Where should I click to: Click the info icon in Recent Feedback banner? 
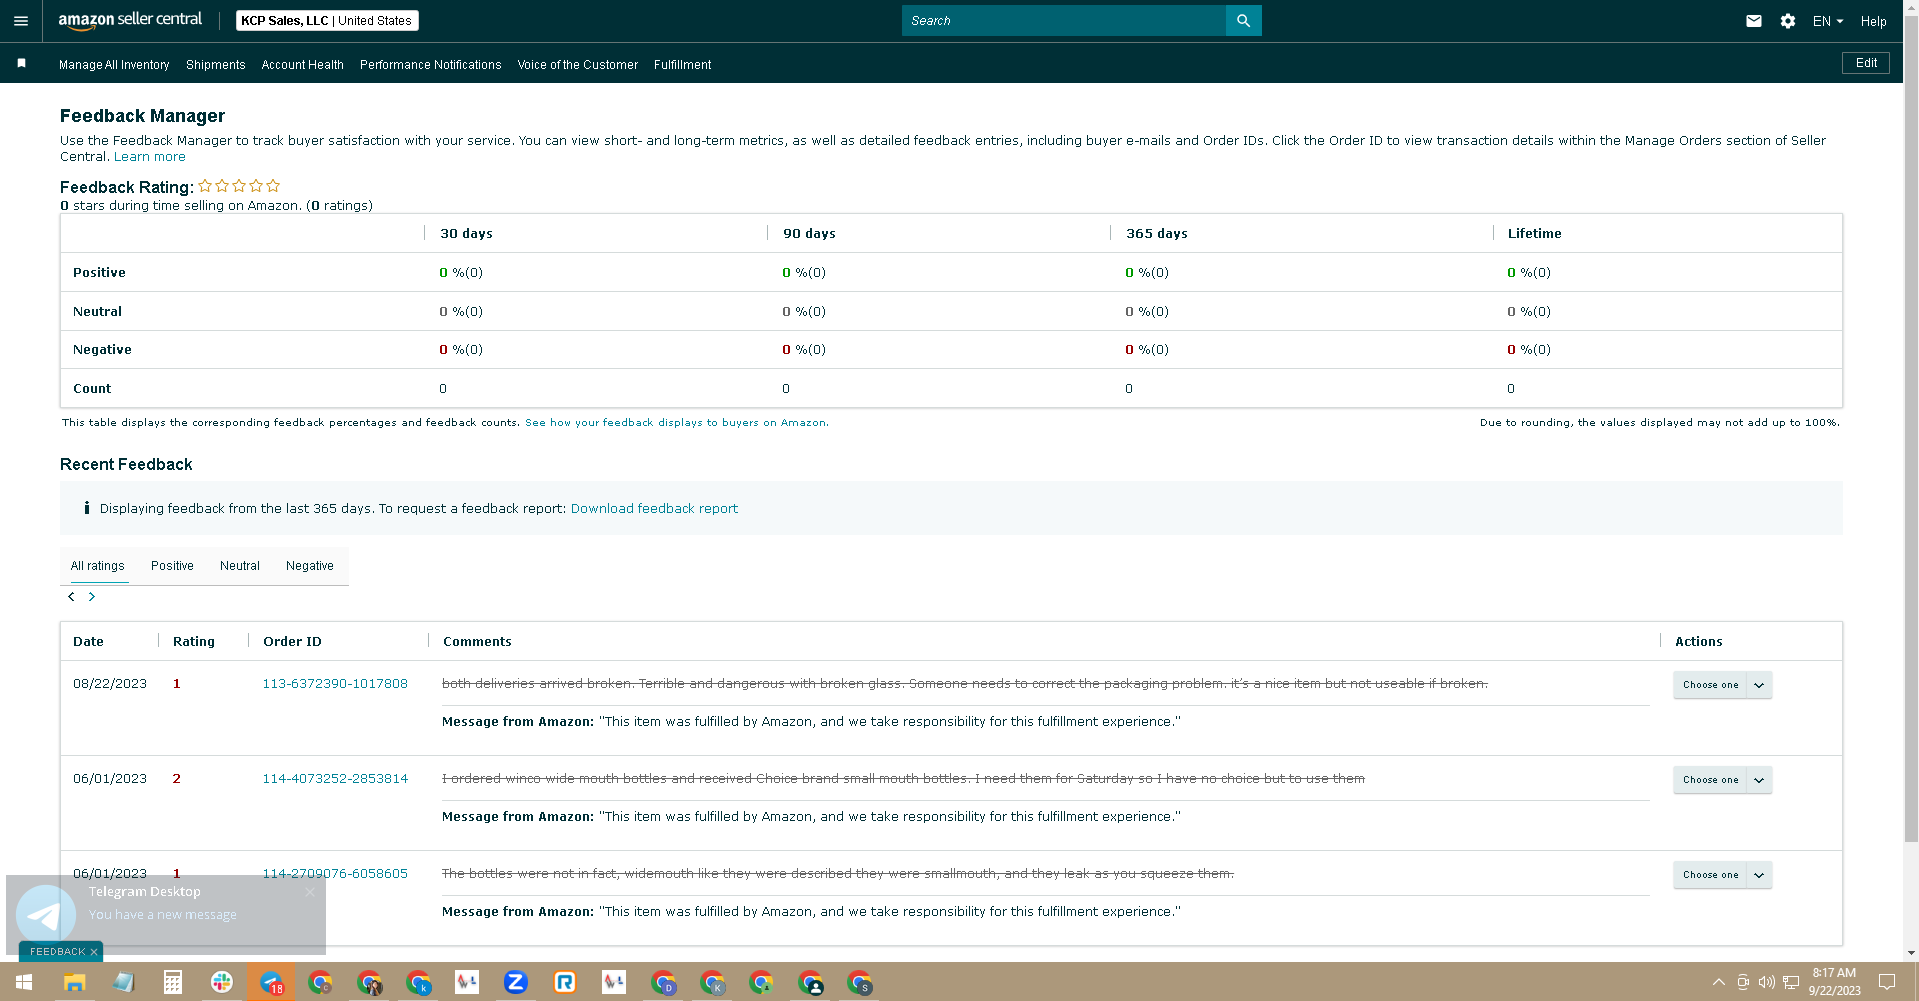[87, 508]
